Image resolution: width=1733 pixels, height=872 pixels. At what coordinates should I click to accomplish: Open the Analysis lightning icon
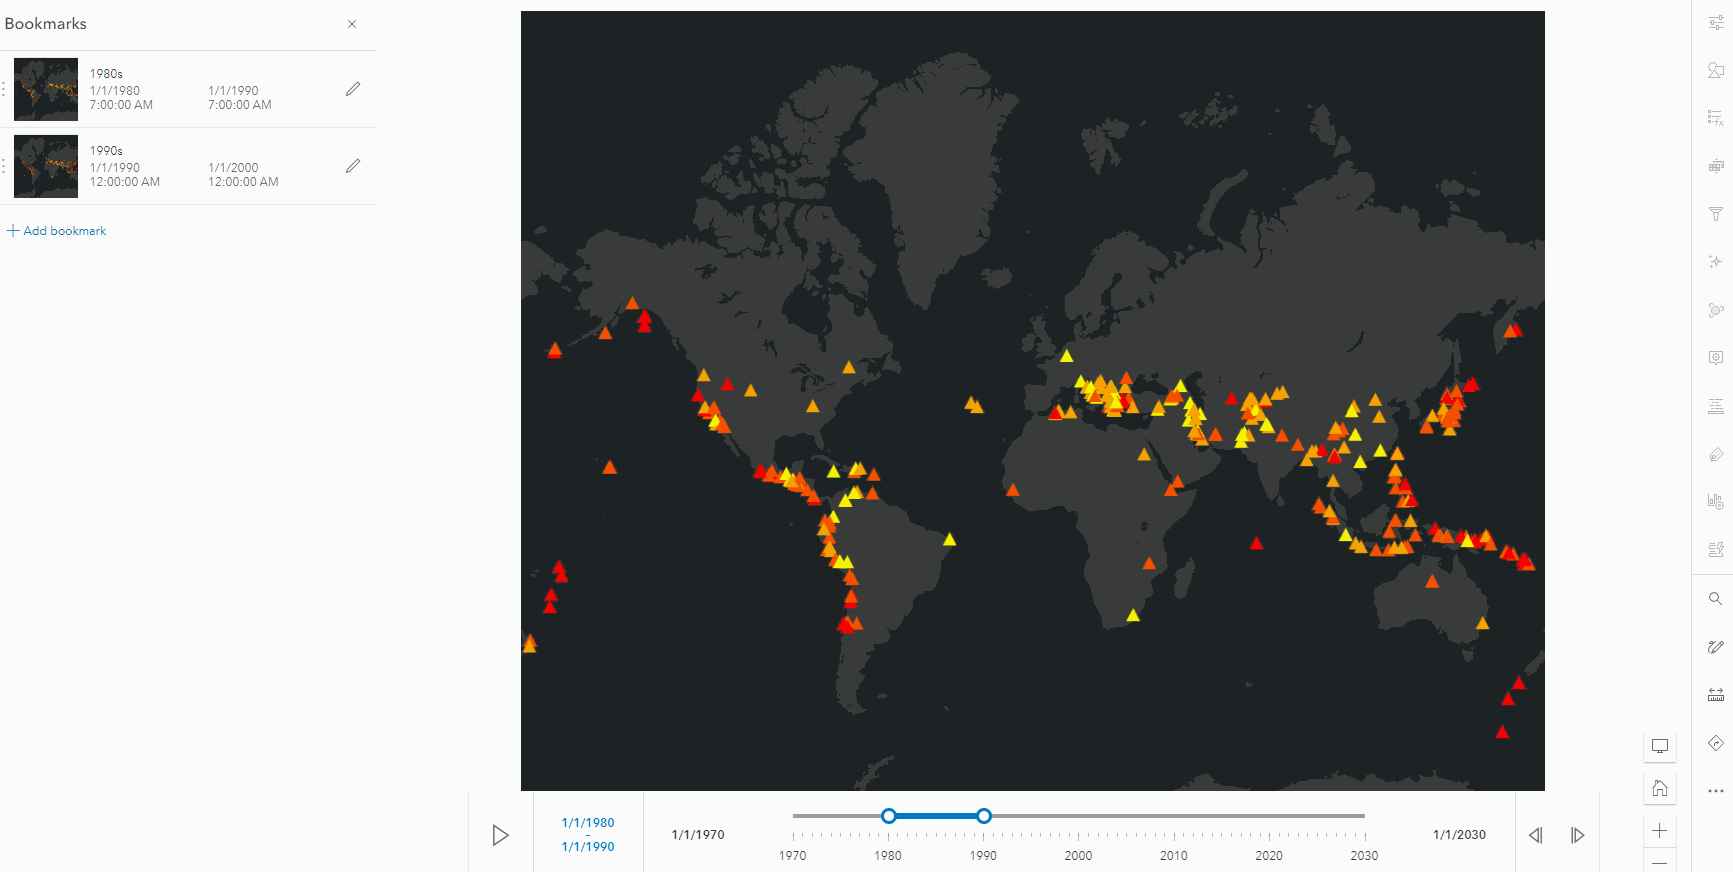point(1715,549)
